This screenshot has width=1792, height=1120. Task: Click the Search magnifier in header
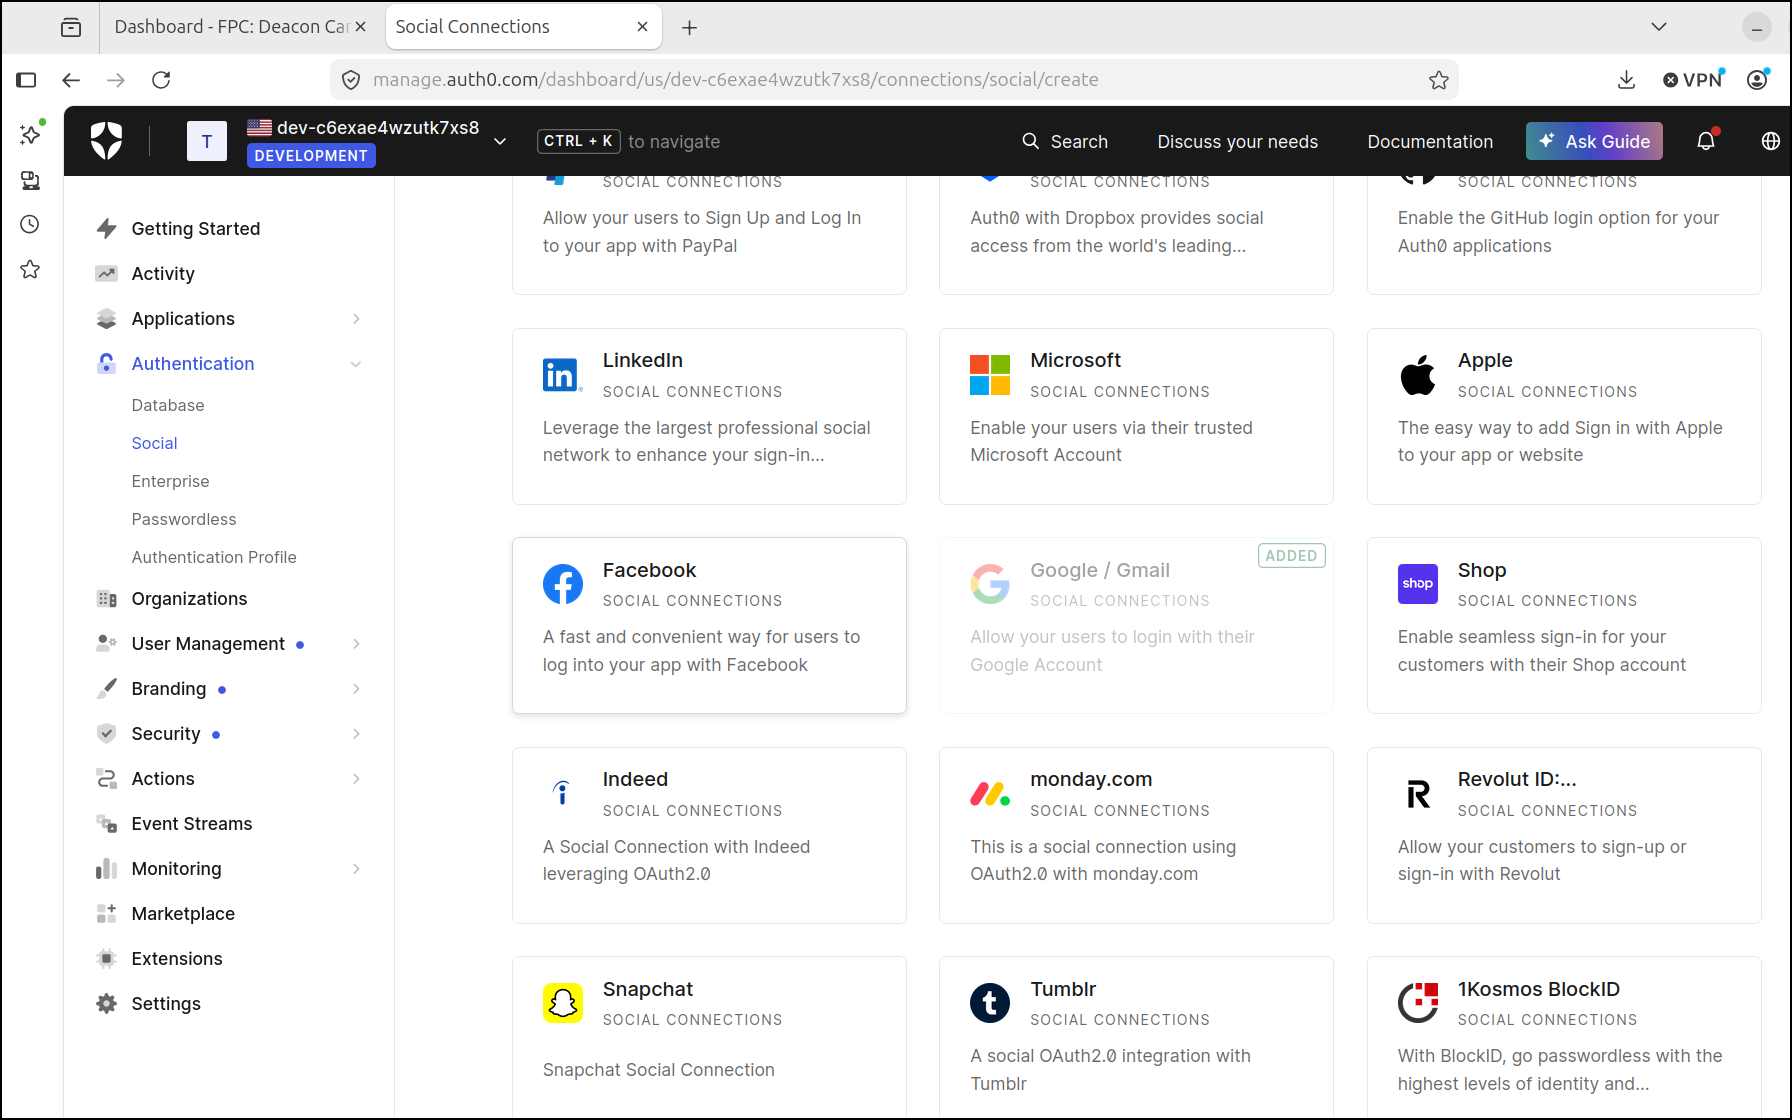pyautogui.click(x=1031, y=141)
